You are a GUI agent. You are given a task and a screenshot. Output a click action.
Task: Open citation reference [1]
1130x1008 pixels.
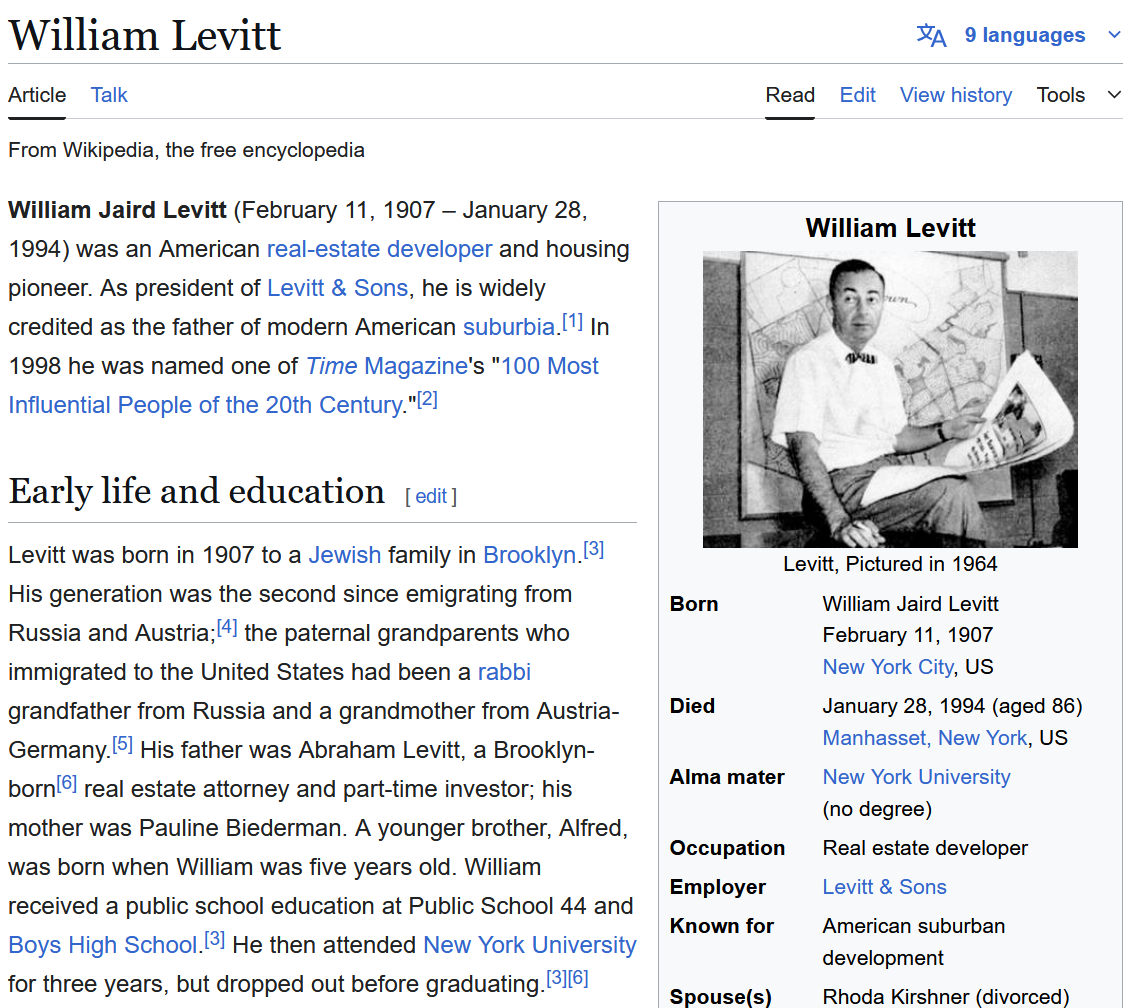572,321
